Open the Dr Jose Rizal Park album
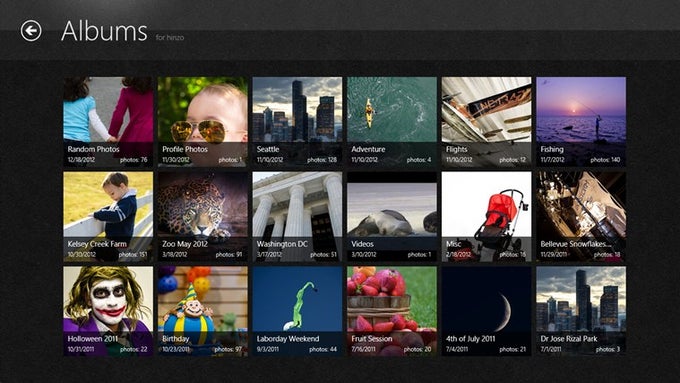 point(581,311)
